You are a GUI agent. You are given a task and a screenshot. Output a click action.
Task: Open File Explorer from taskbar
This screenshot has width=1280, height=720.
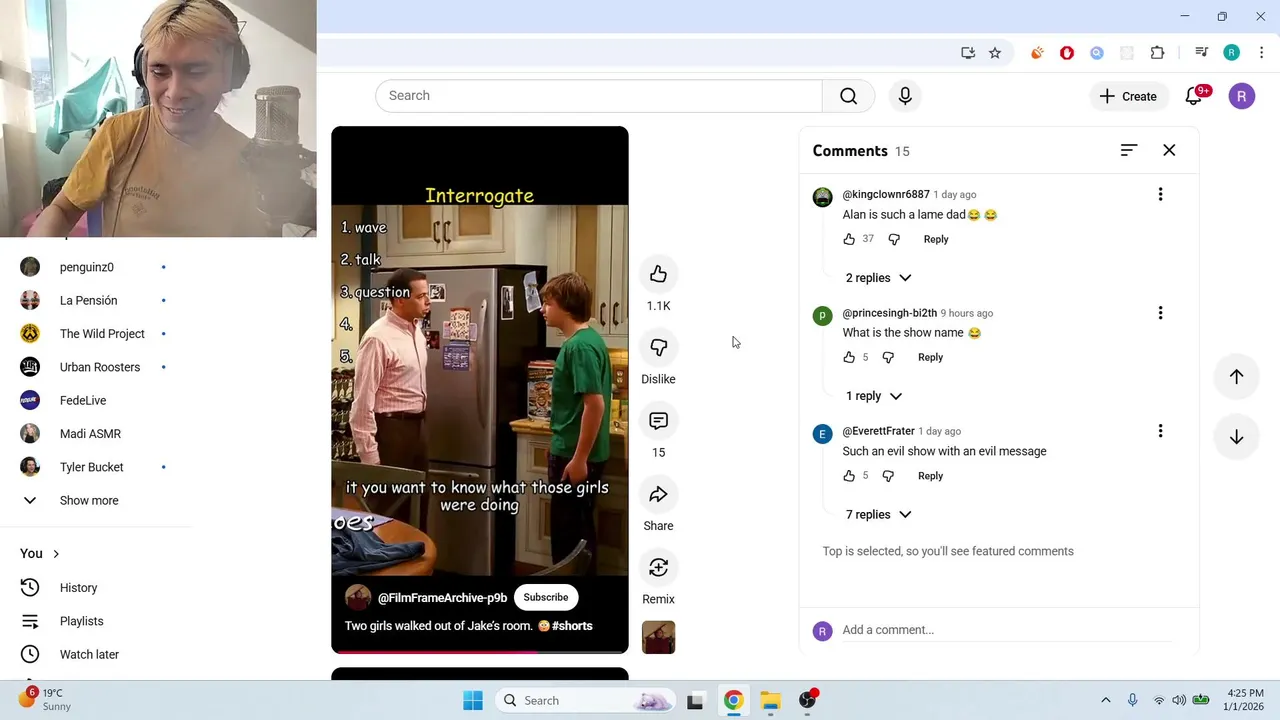(x=770, y=700)
